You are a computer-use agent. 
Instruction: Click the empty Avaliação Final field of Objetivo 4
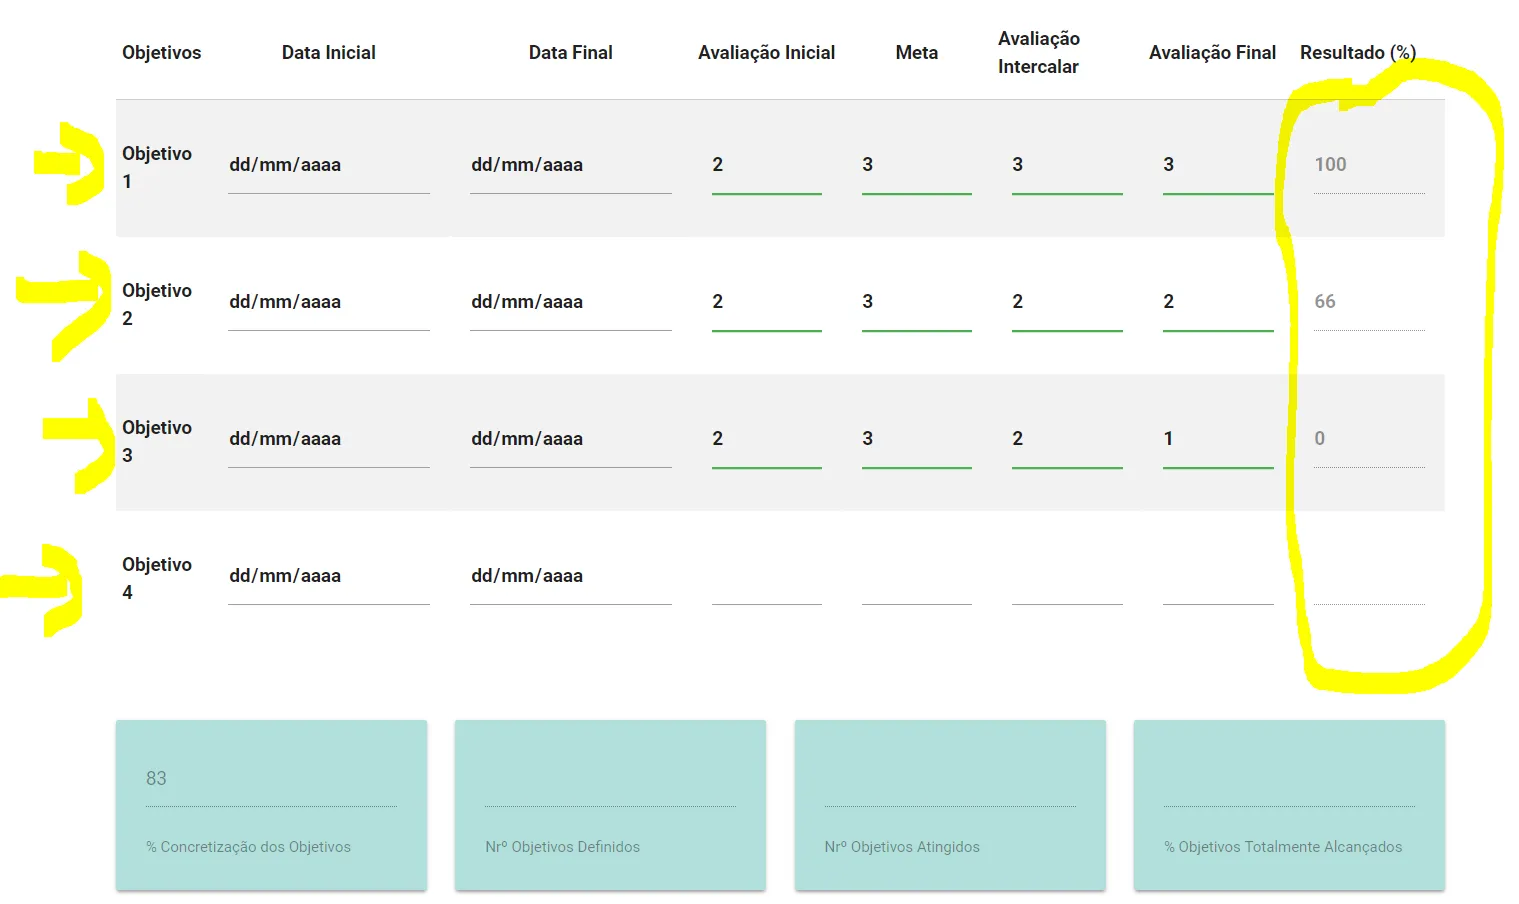(x=1217, y=578)
